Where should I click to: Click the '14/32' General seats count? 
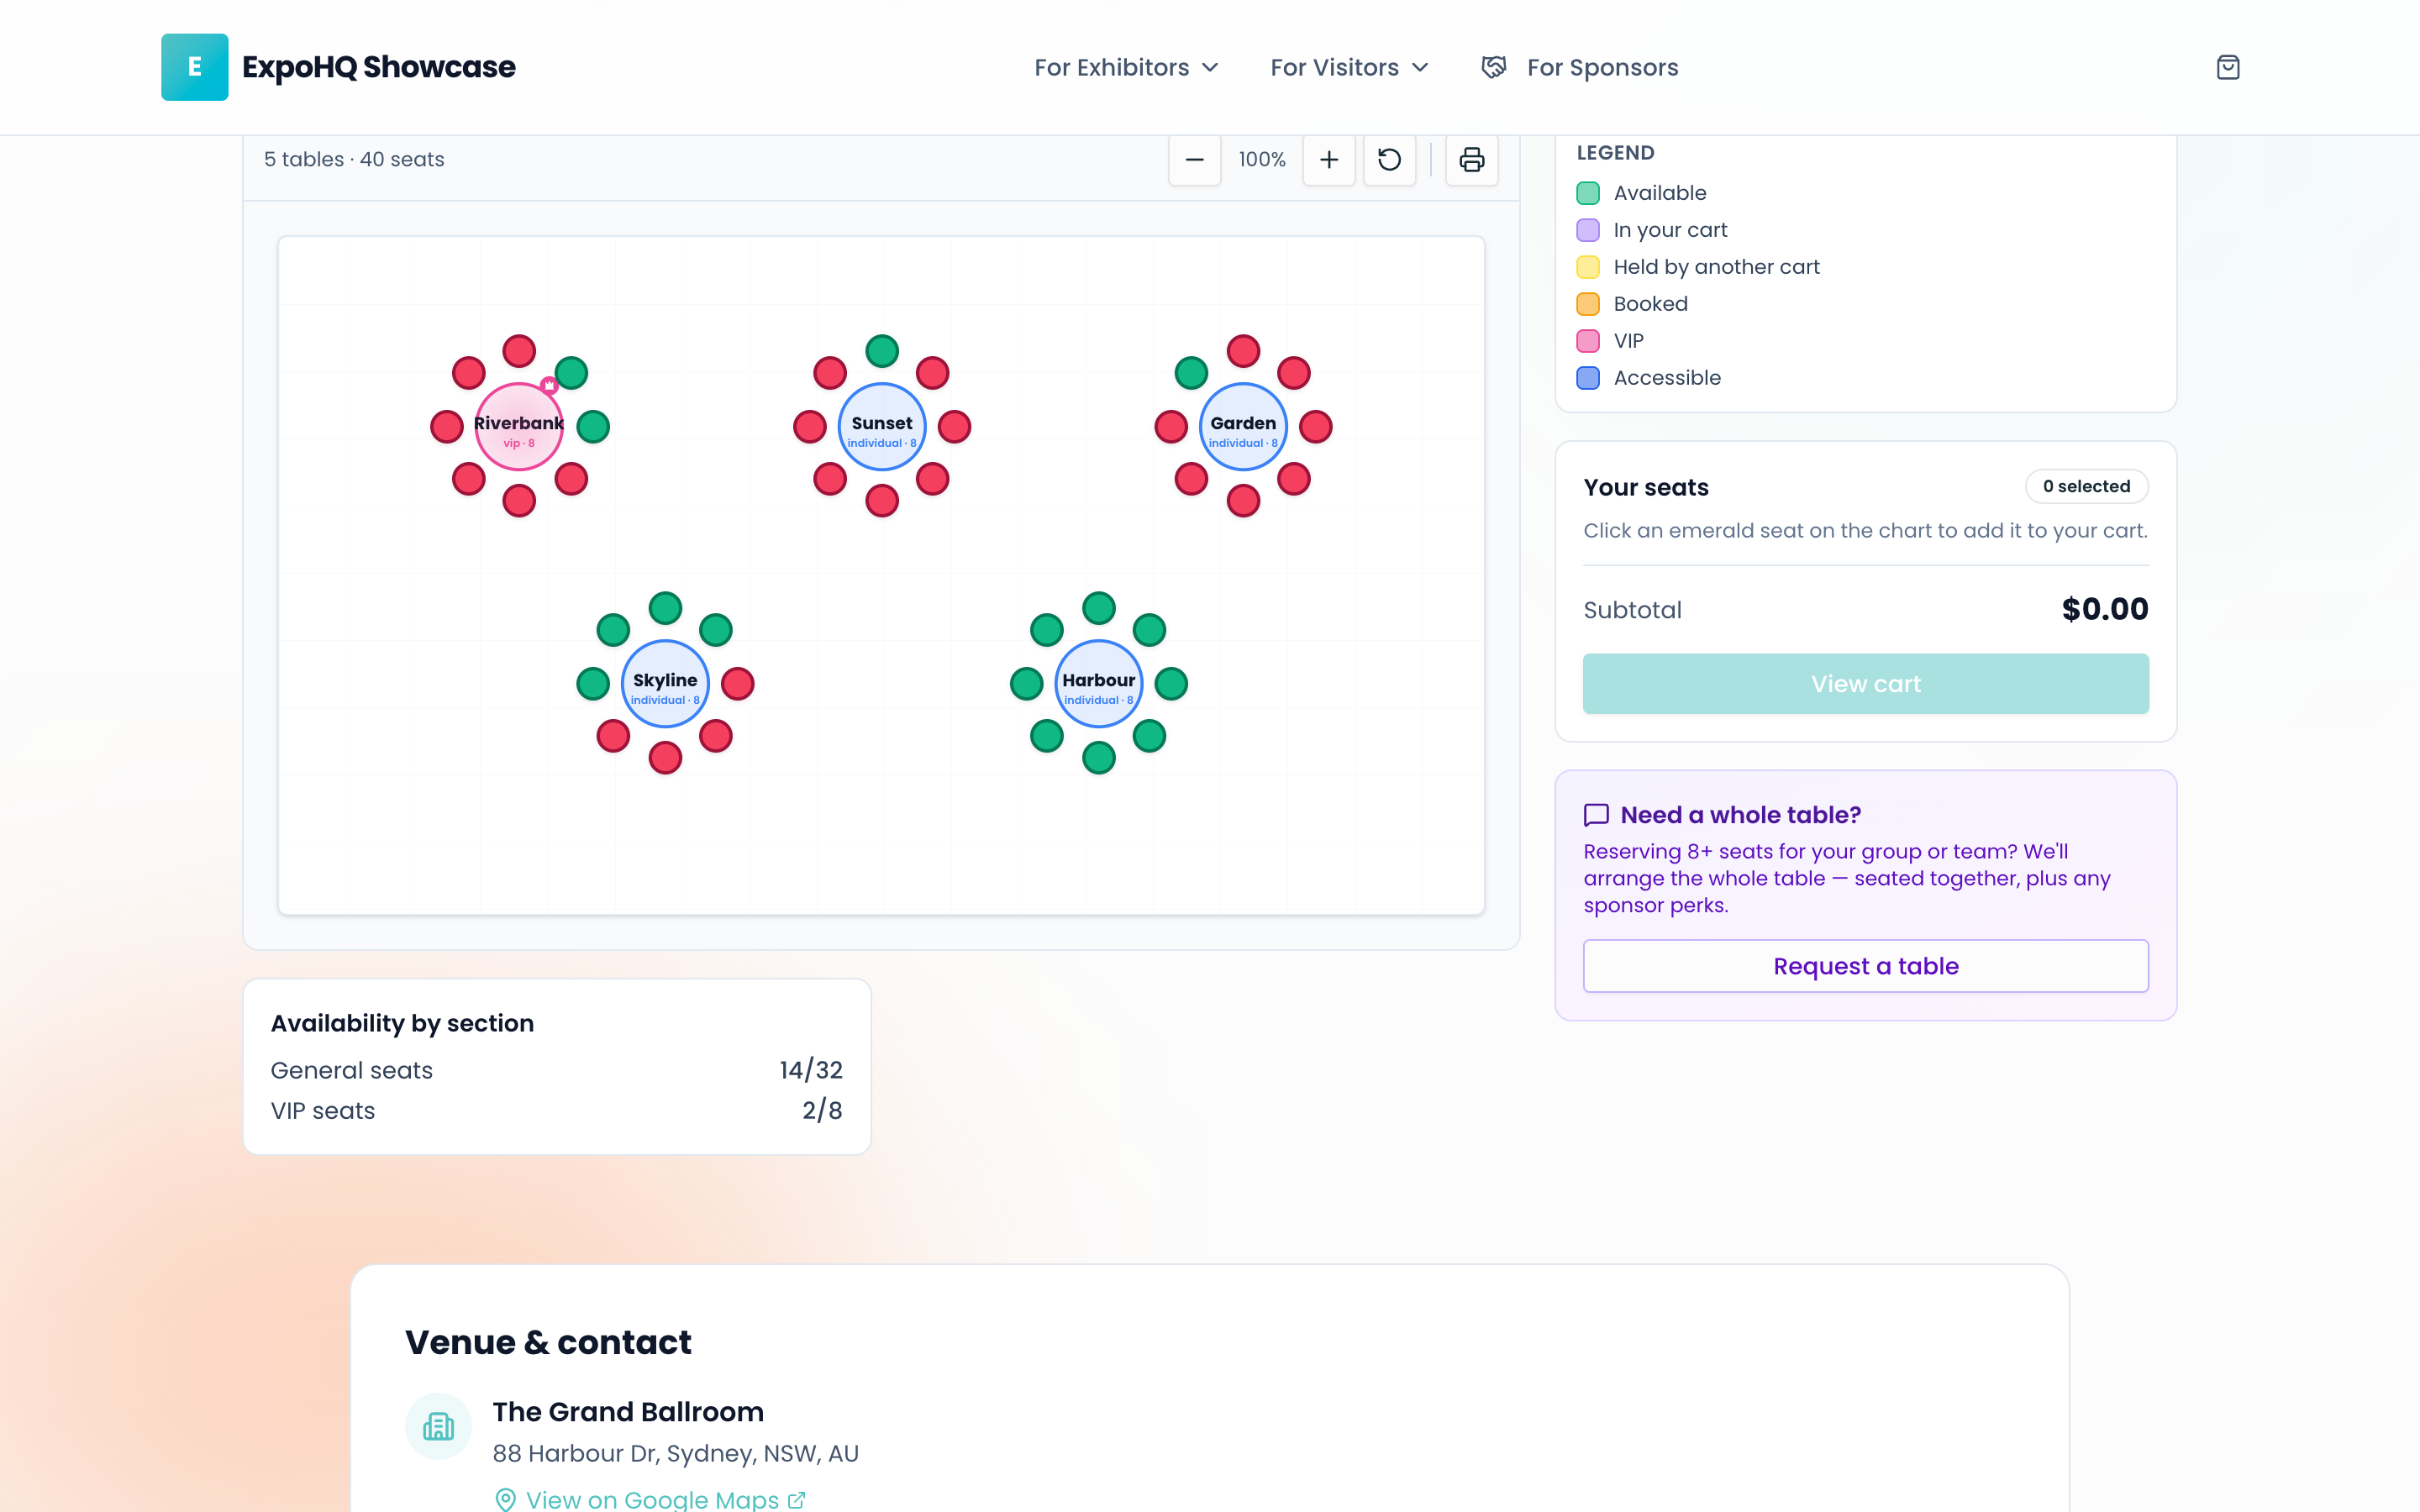coord(811,1070)
